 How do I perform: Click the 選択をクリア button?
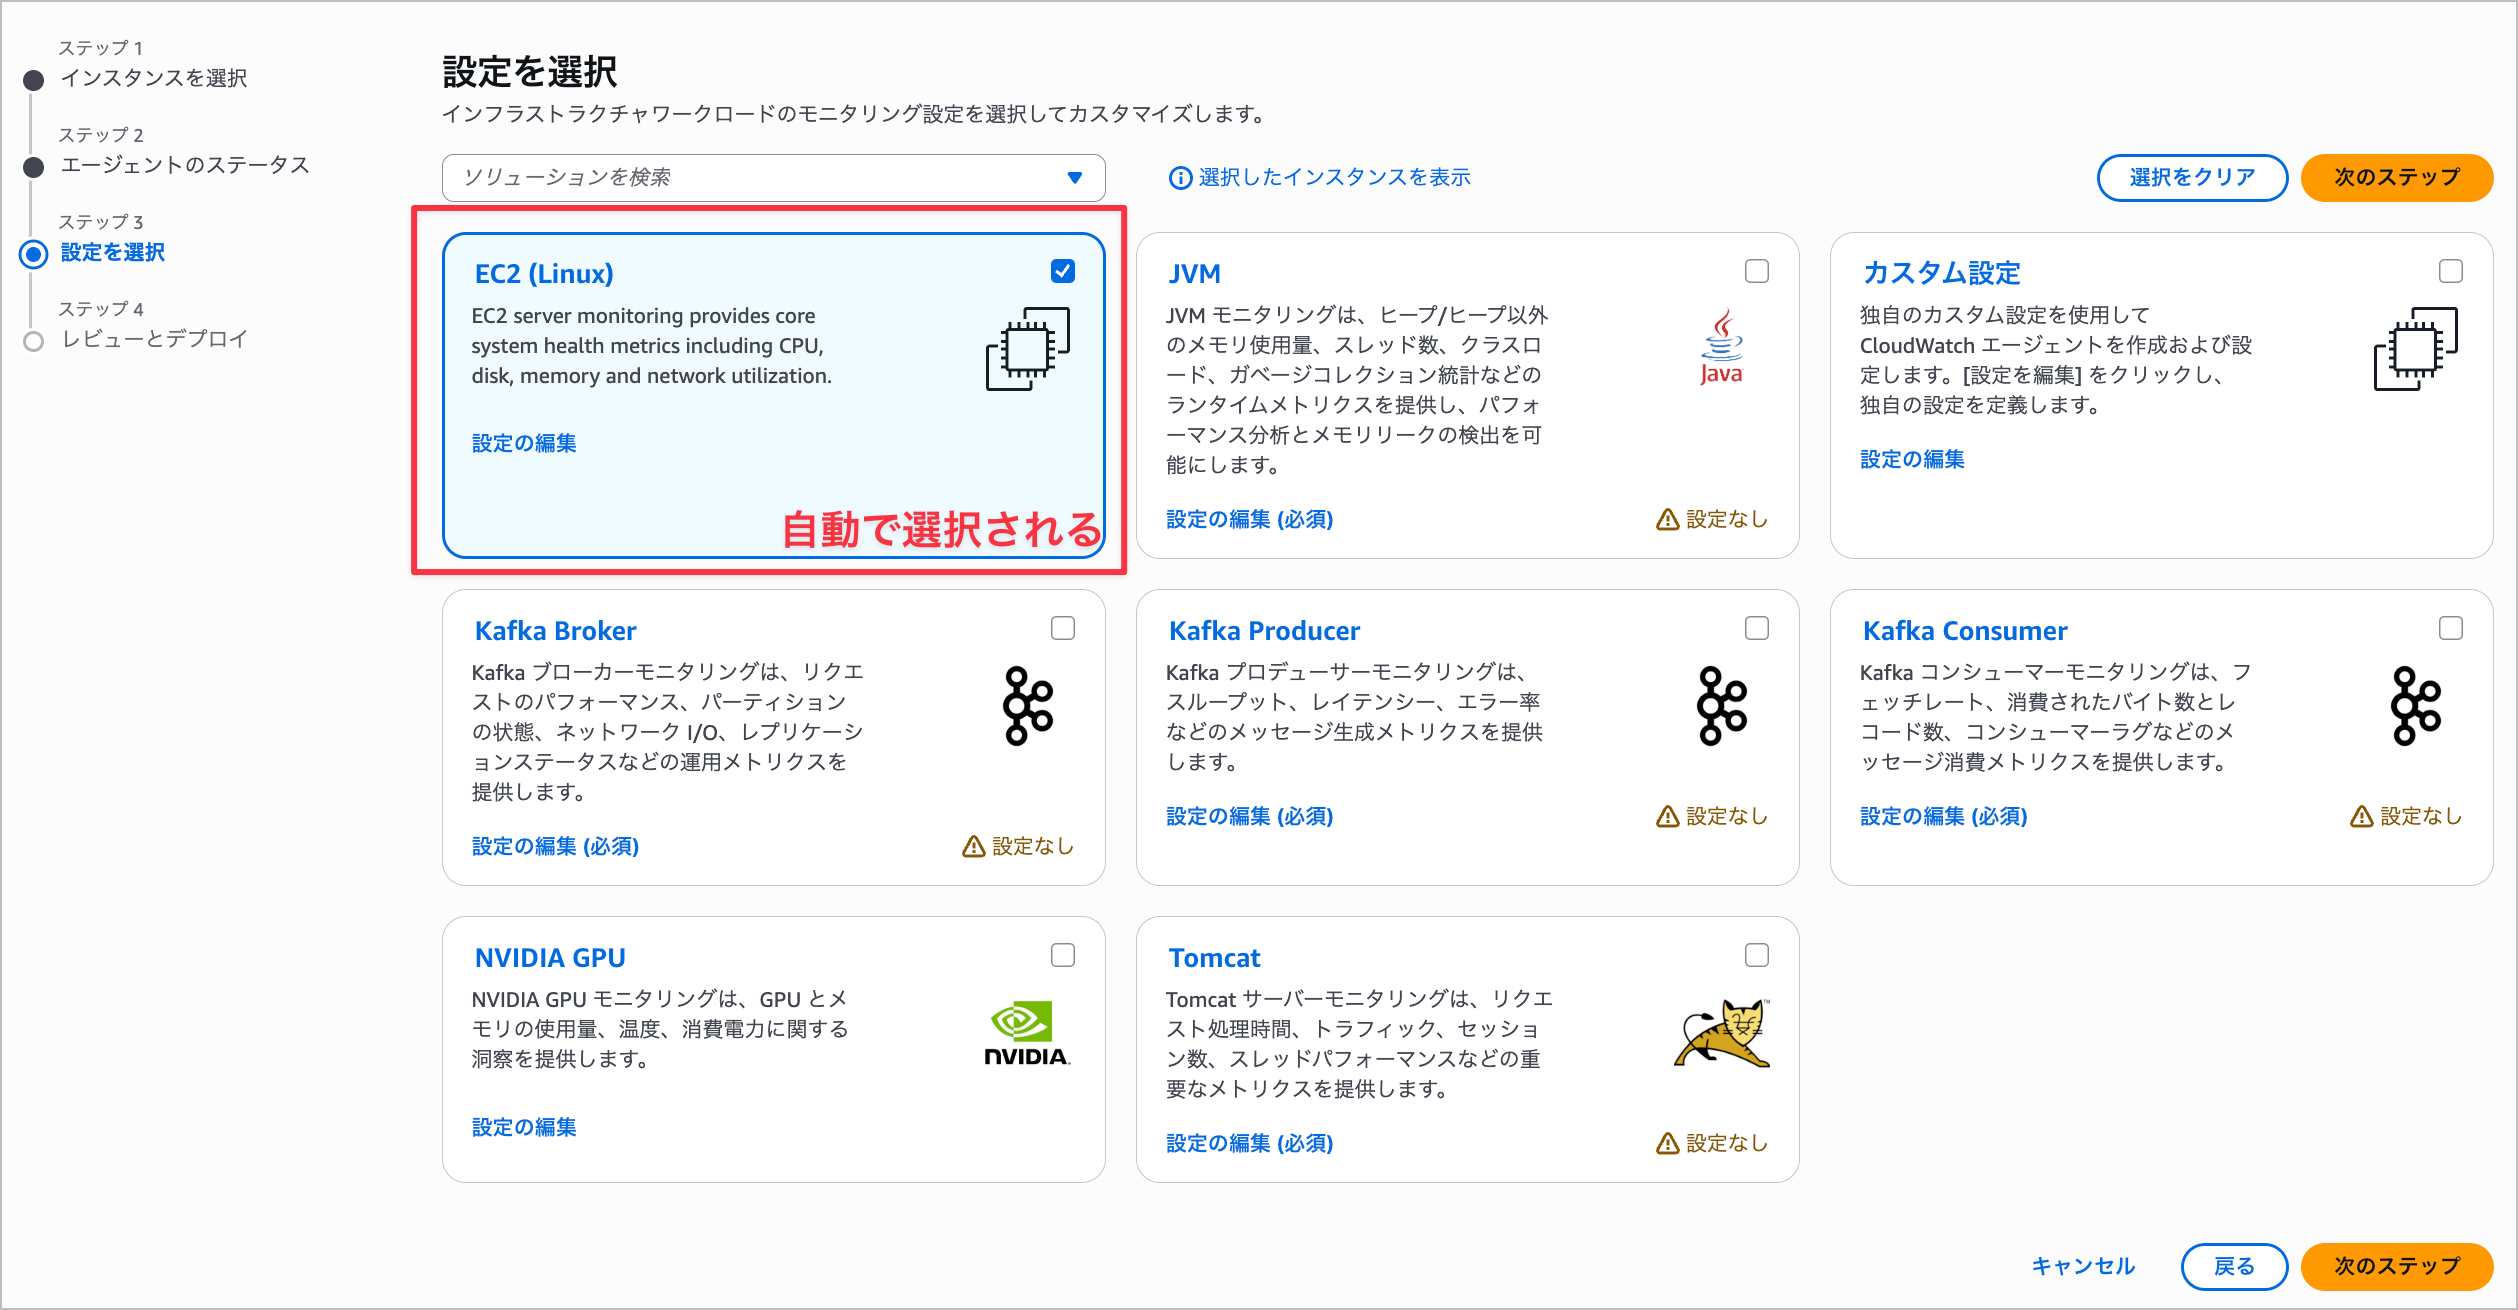(2192, 177)
